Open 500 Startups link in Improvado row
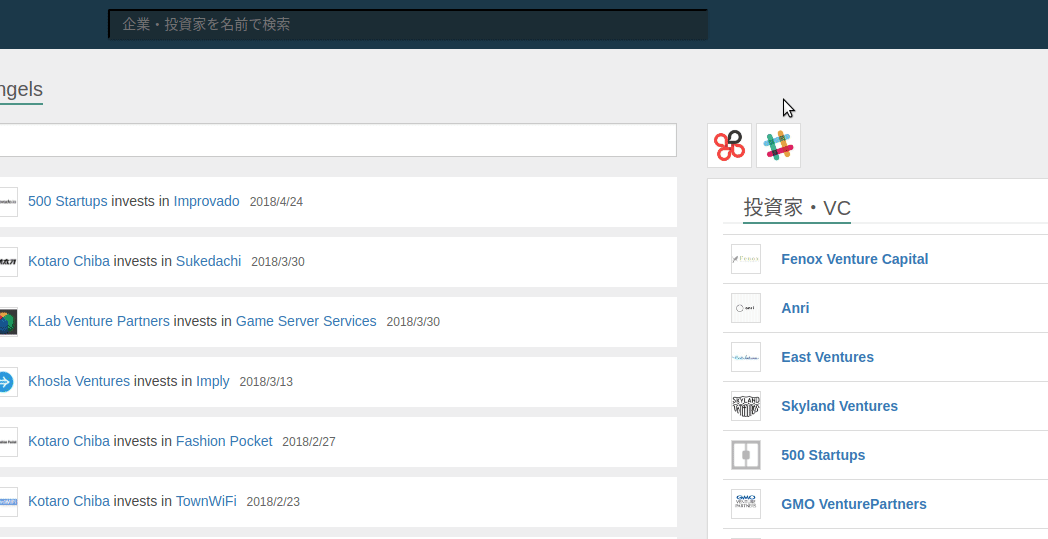 (68, 201)
